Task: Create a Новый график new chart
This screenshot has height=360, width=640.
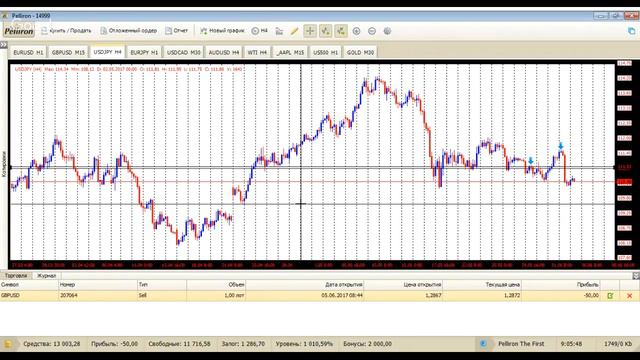Action: tap(222, 31)
